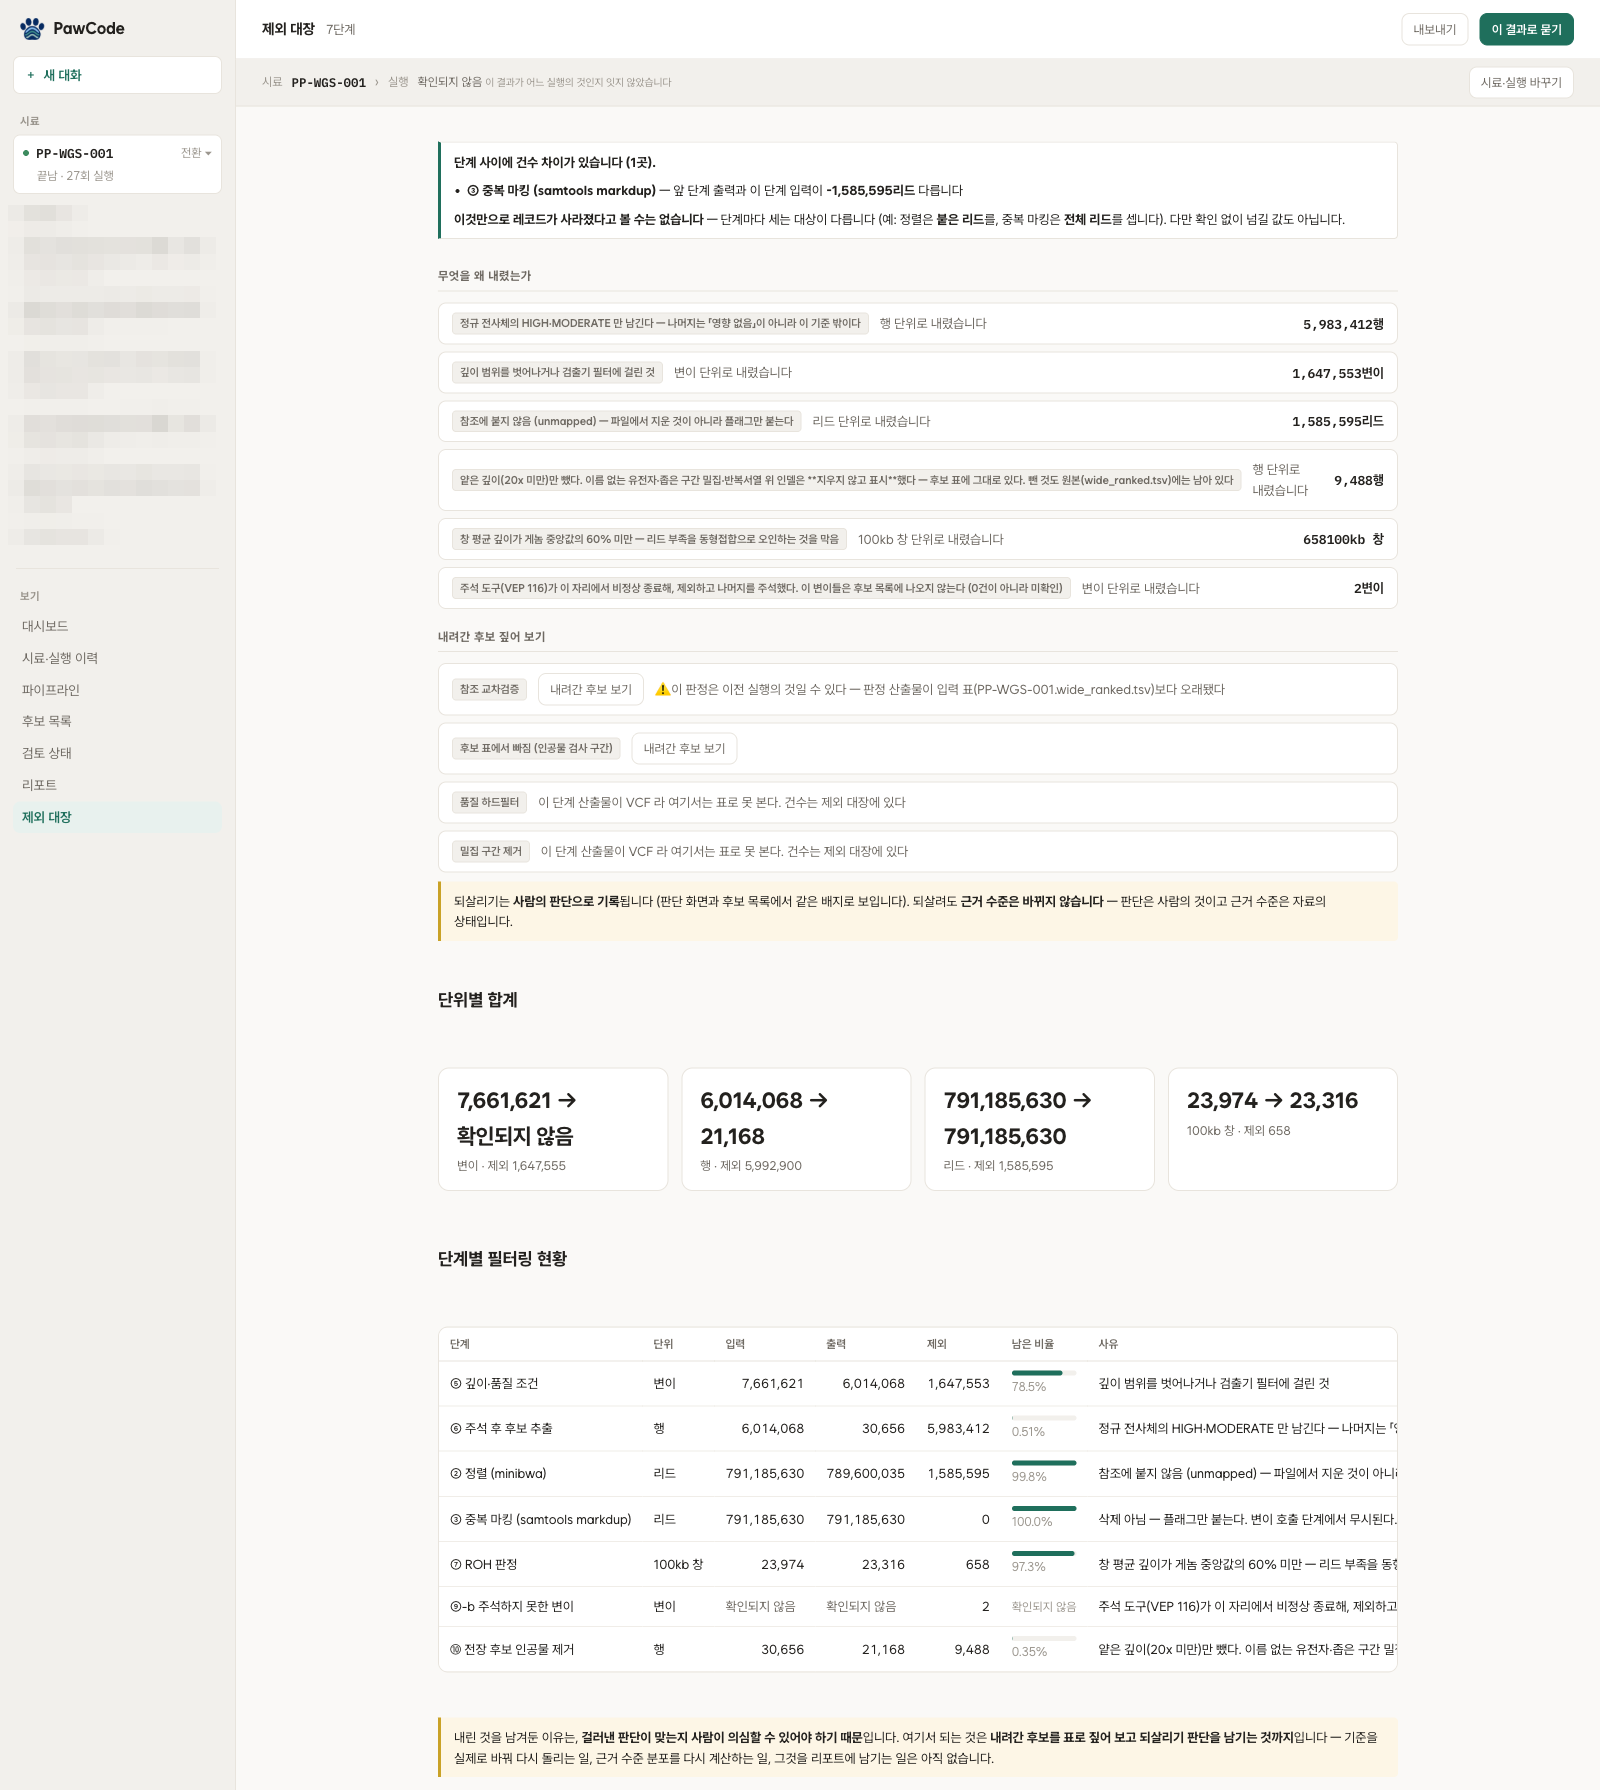Select the PP-WGS-001 sample card in sidebar
Viewport: 1600px width, 1790px height.
(117, 164)
